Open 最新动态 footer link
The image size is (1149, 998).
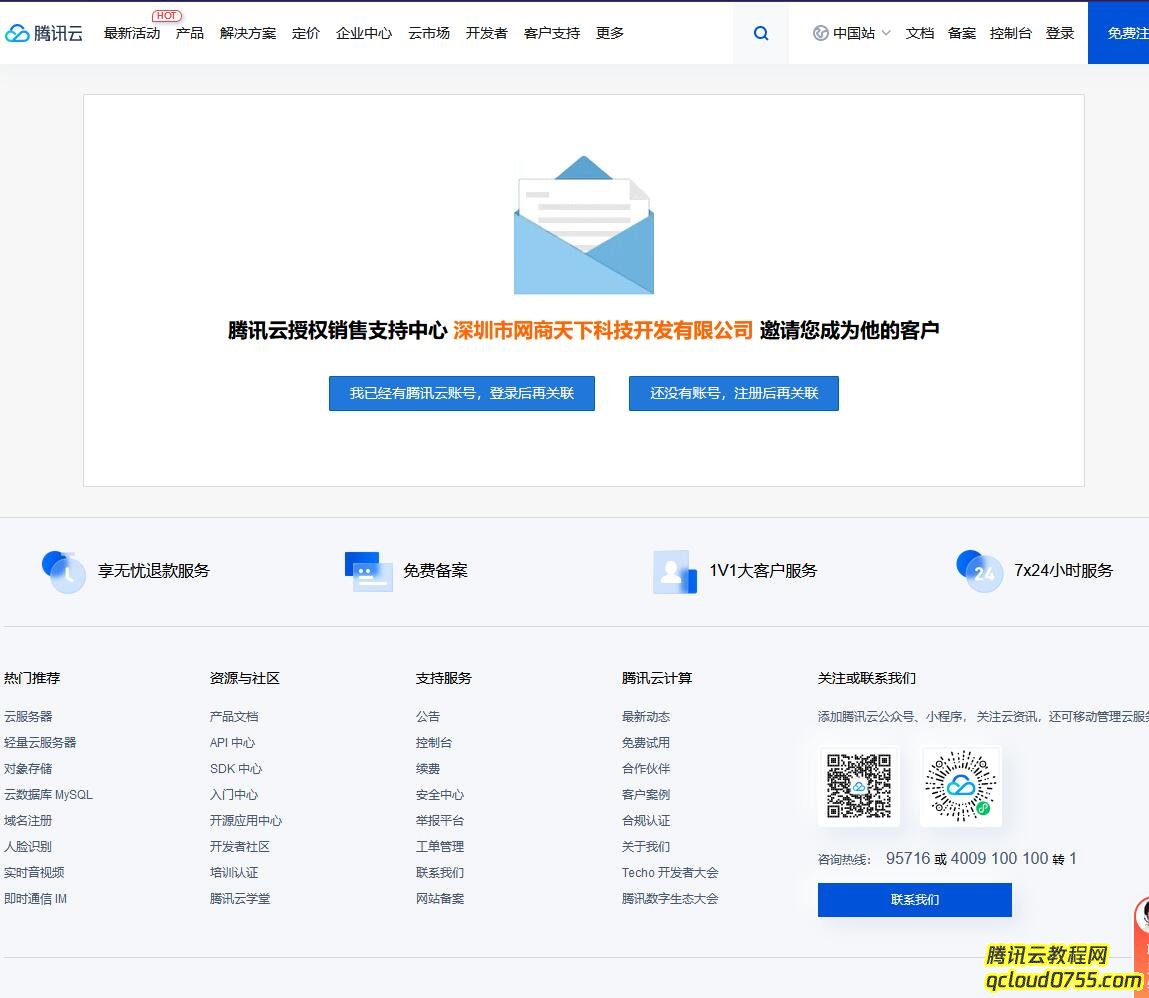646,717
